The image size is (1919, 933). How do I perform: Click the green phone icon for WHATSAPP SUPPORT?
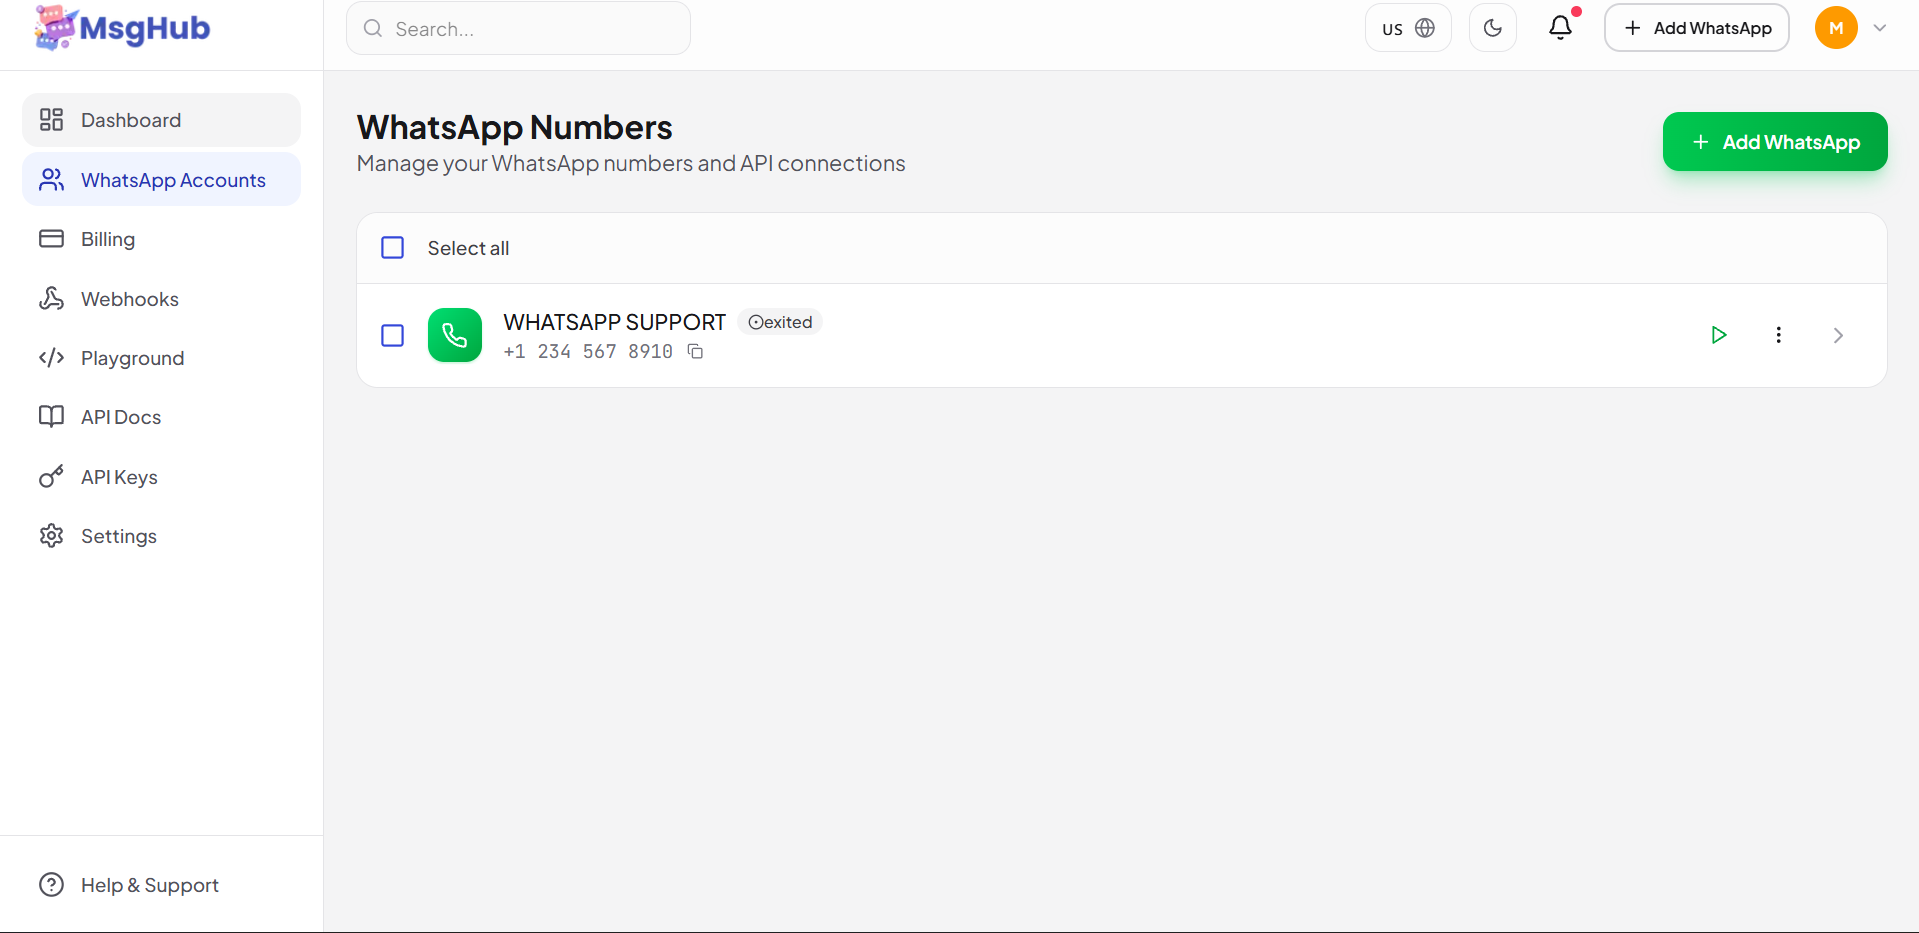pyautogui.click(x=455, y=335)
